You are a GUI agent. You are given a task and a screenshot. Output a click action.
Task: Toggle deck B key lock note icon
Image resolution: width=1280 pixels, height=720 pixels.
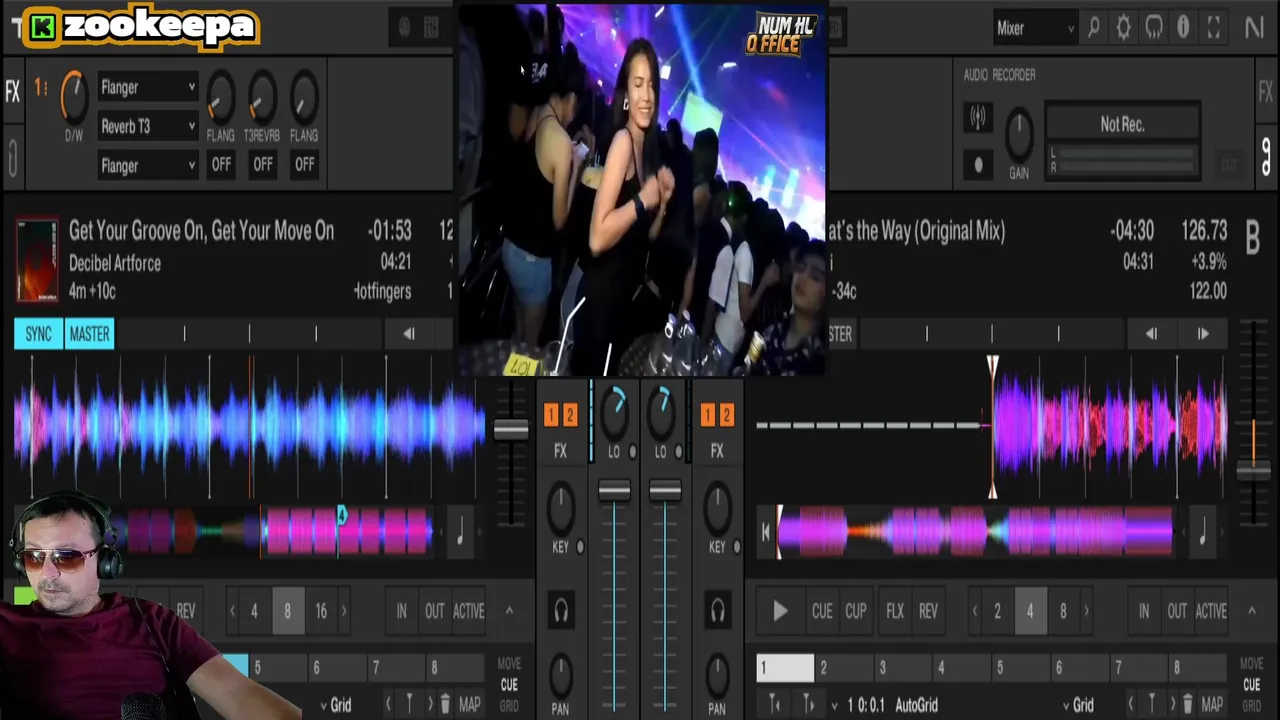(x=1203, y=533)
